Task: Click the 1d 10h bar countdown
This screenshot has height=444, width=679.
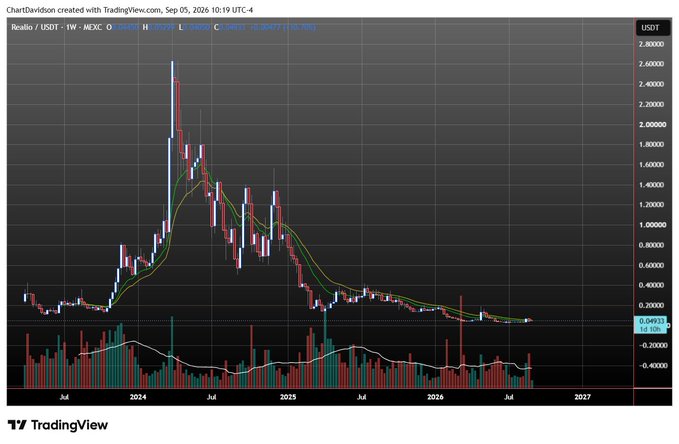Action: (650, 329)
